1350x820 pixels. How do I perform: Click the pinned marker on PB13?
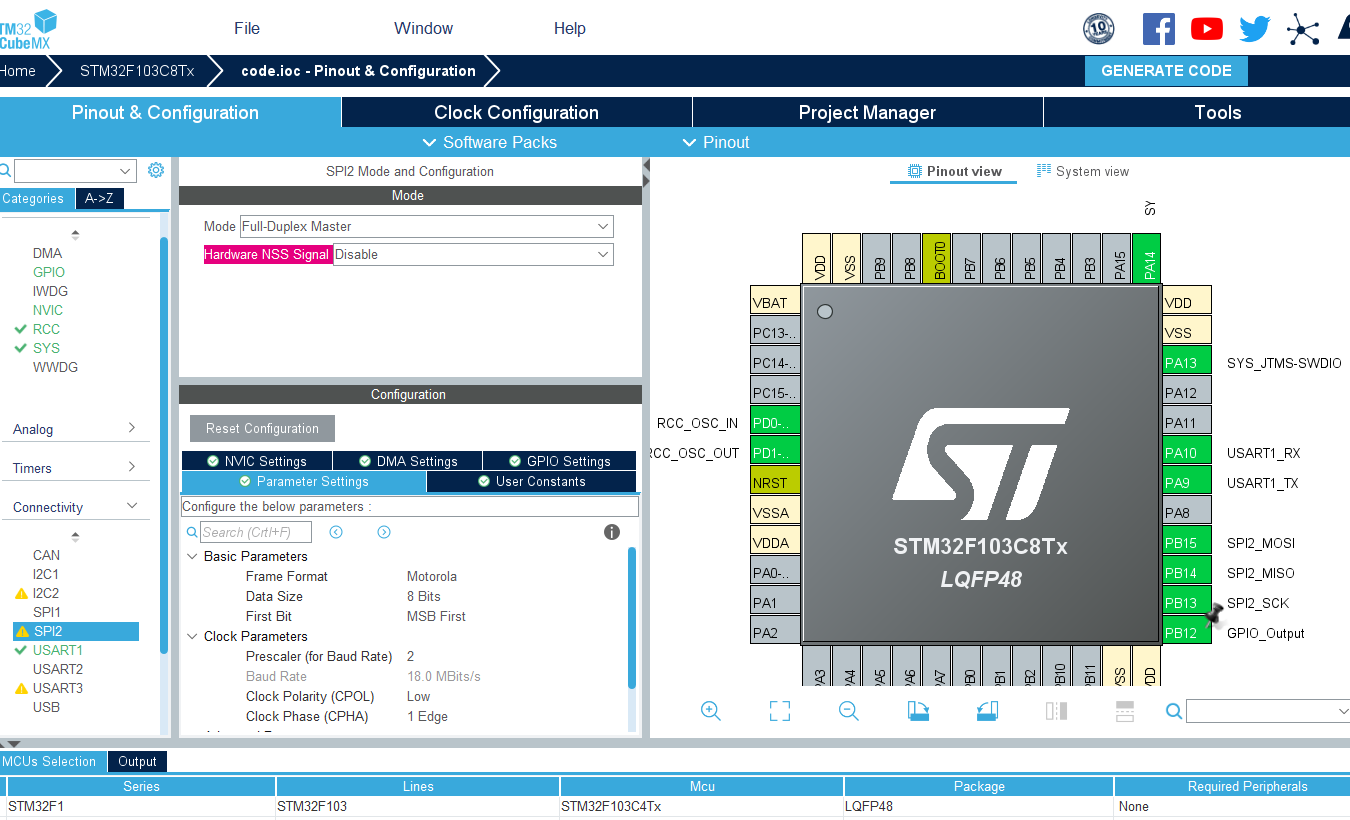tap(1215, 613)
